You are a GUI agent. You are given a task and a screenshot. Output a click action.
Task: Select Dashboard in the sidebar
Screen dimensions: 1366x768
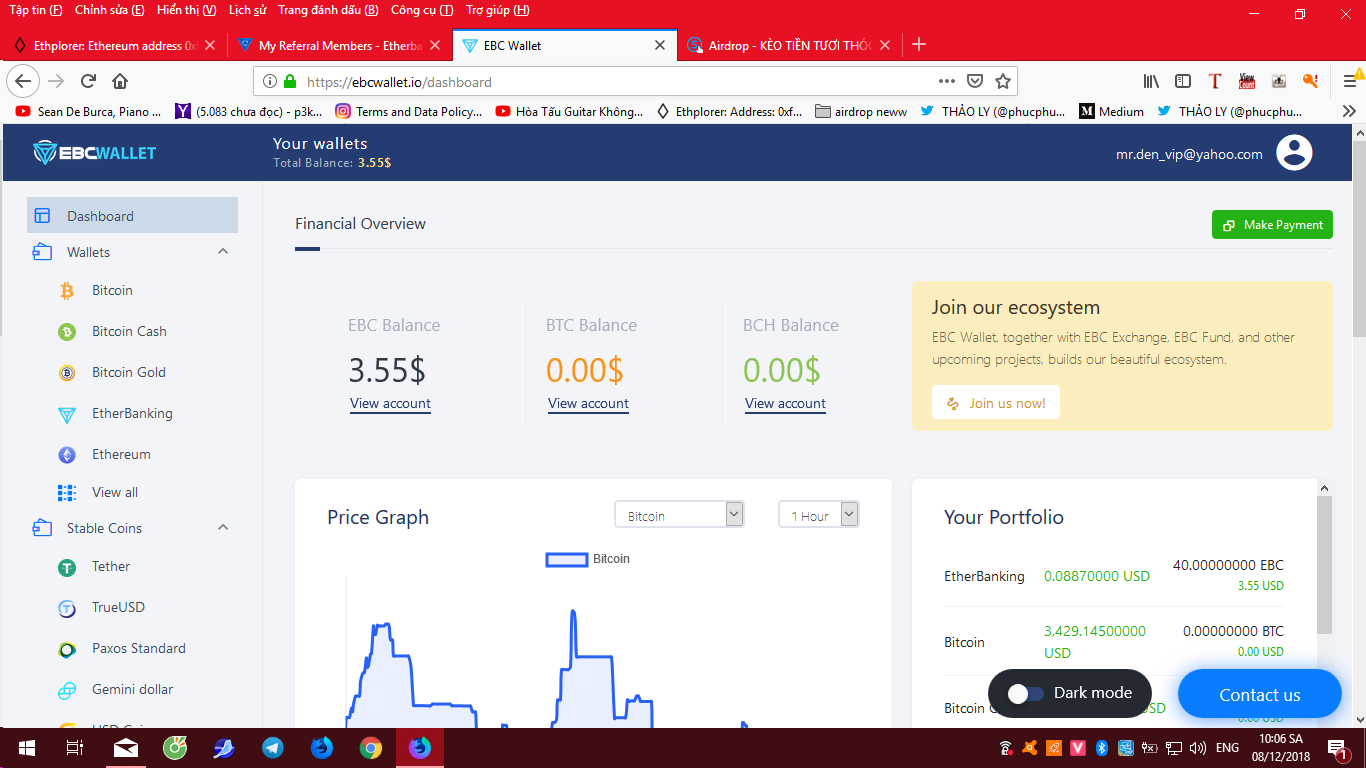(x=133, y=216)
